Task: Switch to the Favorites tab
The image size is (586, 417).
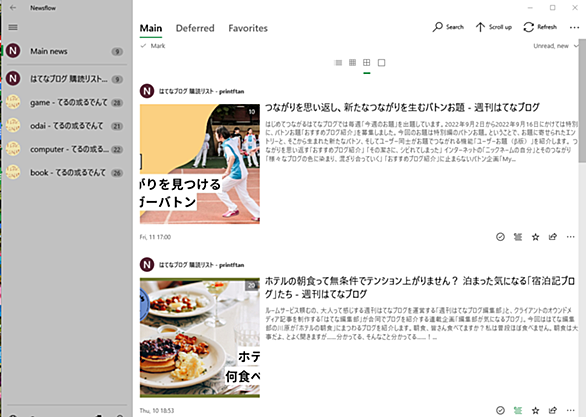Action: 248,28
